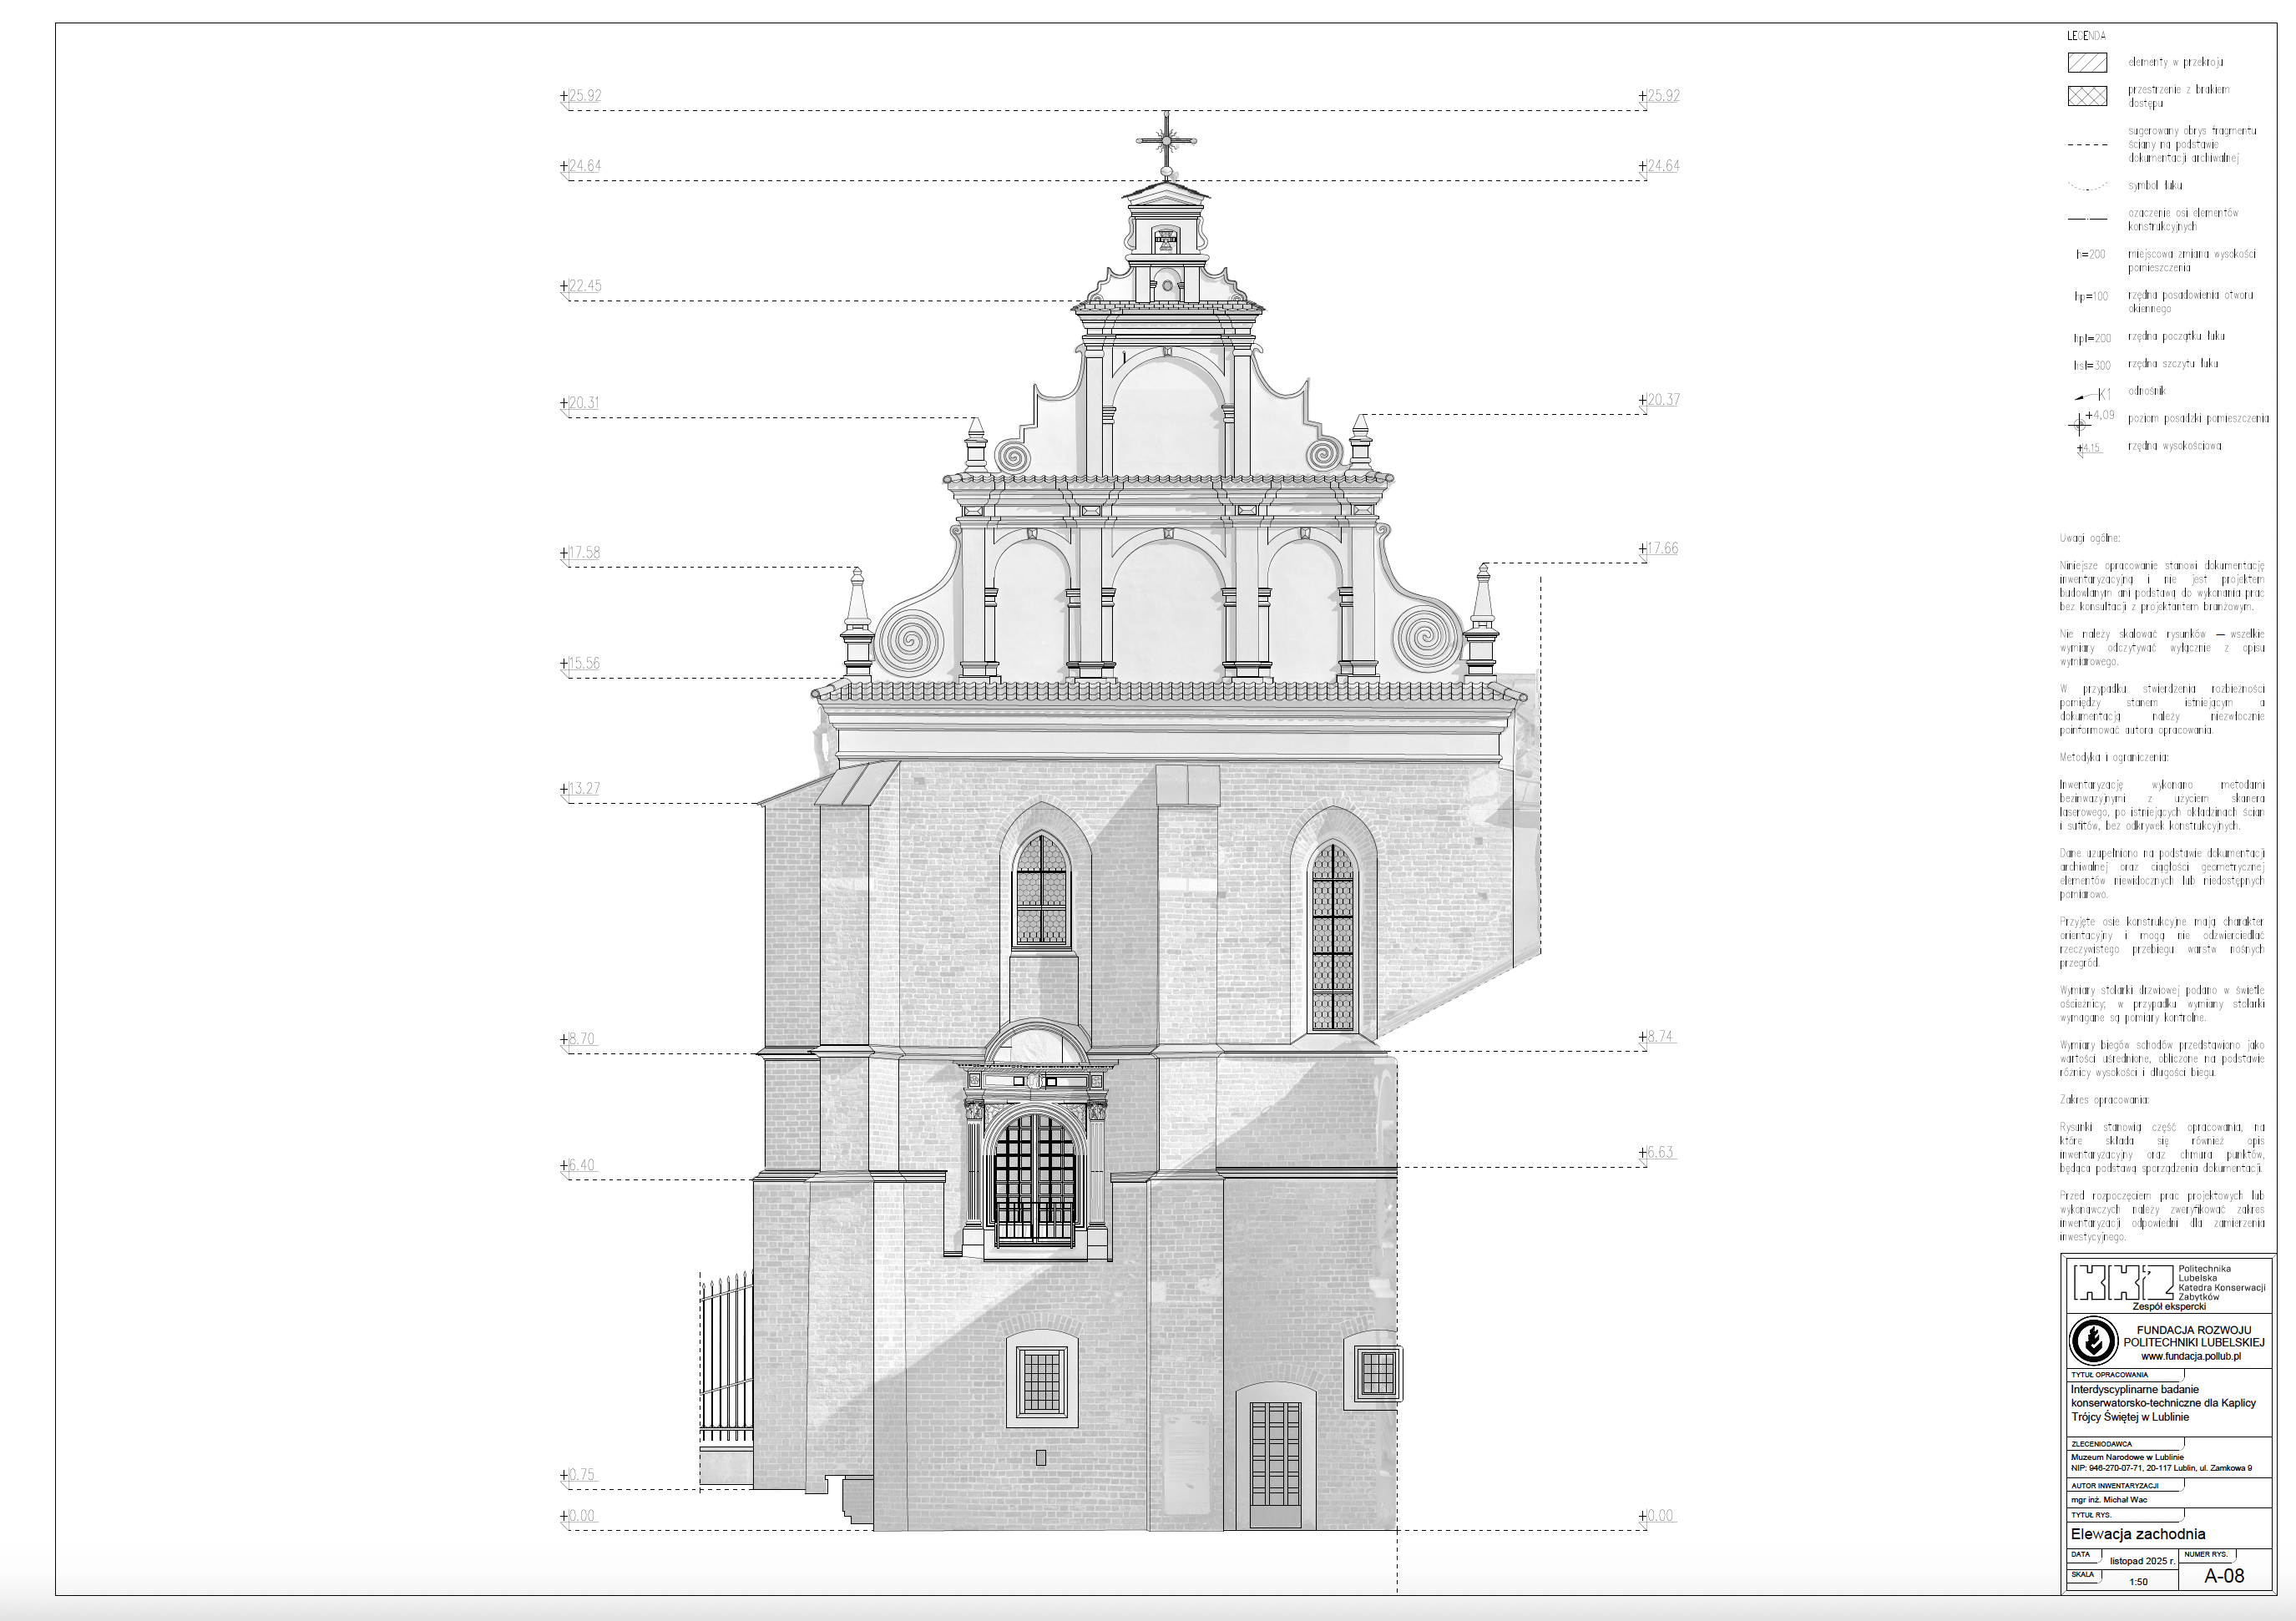Viewport: 2296px width, 1621px height.
Task: Click the dashed line sample in the legend
Action: (x=2087, y=145)
